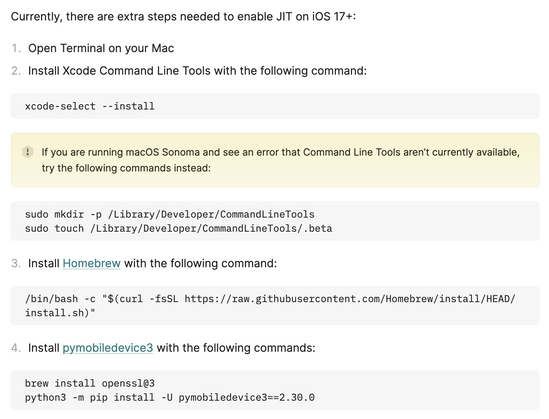Click the sudo touch .beta command line
549x419 pixels.
[x=179, y=229]
